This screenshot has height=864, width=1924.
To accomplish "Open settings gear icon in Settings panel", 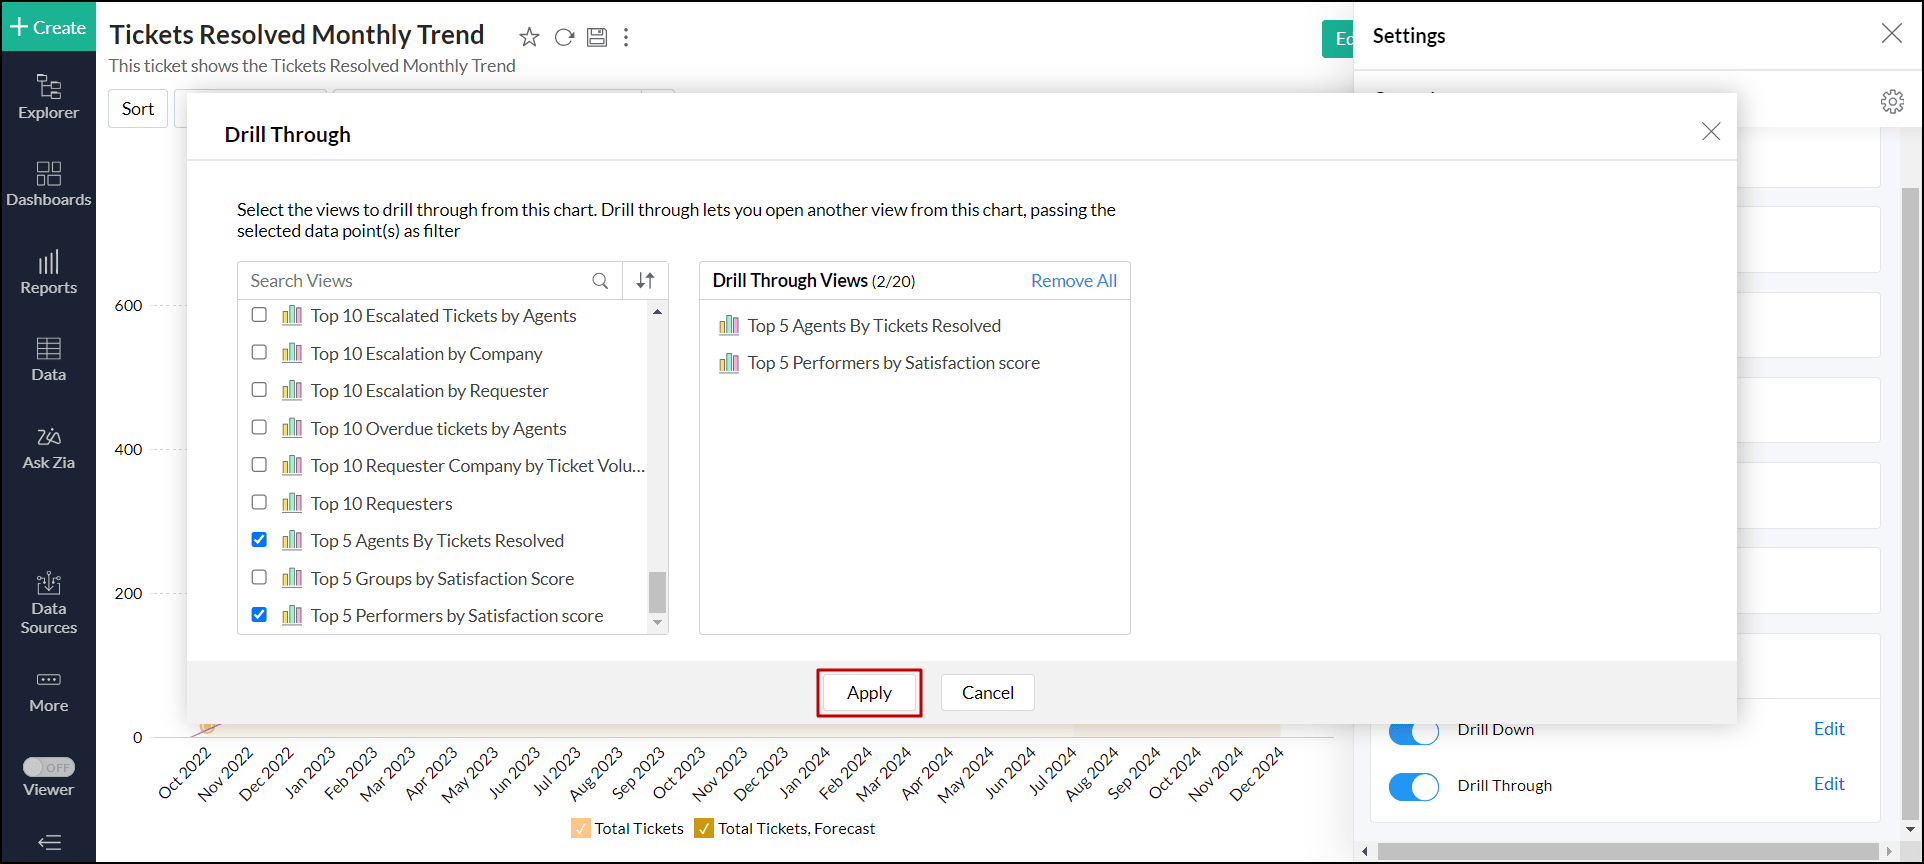I will (x=1892, y=101).
